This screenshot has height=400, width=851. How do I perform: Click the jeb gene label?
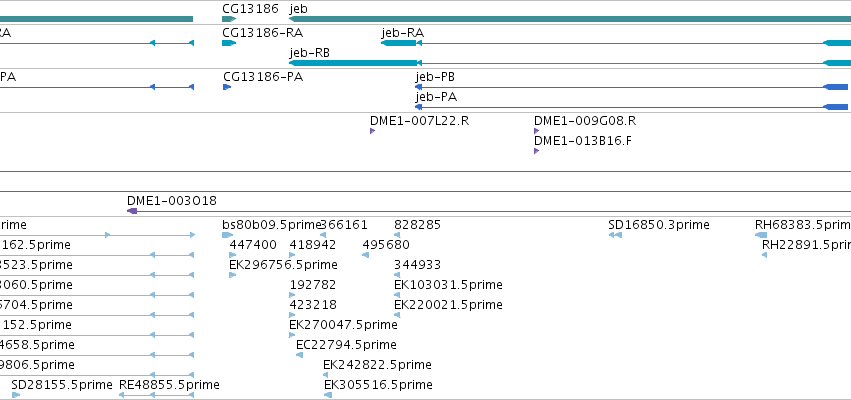click(x=299, y=9)
